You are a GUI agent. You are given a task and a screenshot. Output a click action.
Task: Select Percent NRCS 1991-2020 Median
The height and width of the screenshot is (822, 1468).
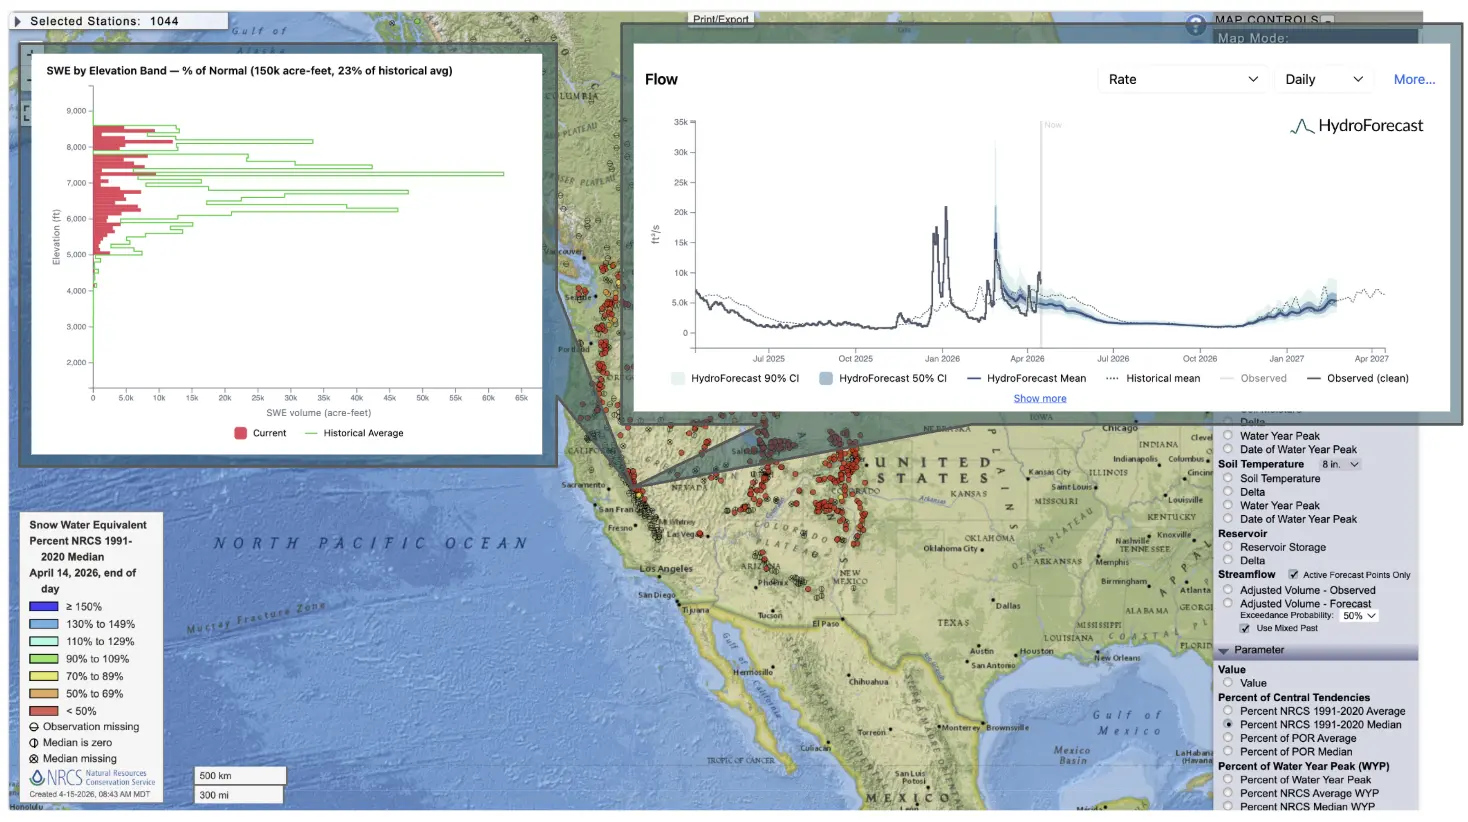pos(1228,724)
